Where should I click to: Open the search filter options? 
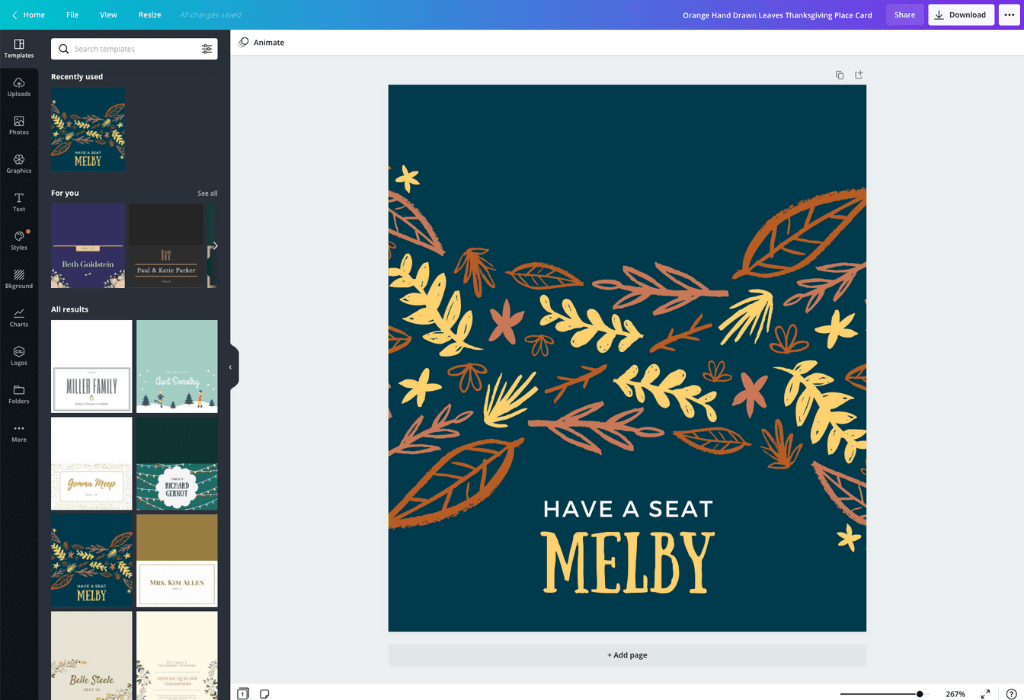click(207, 49)
